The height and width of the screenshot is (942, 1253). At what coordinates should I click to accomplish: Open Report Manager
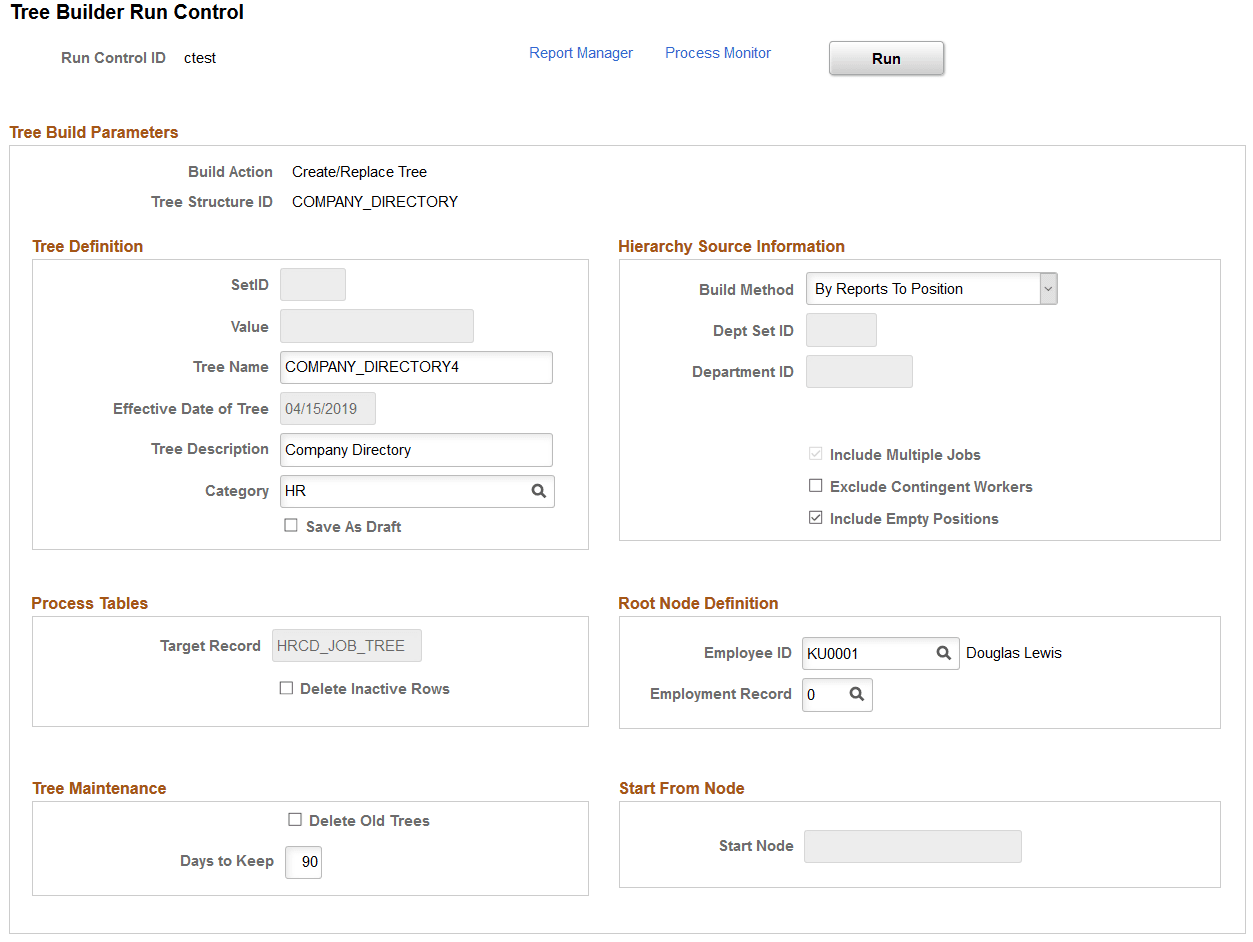tap(580, 52)
